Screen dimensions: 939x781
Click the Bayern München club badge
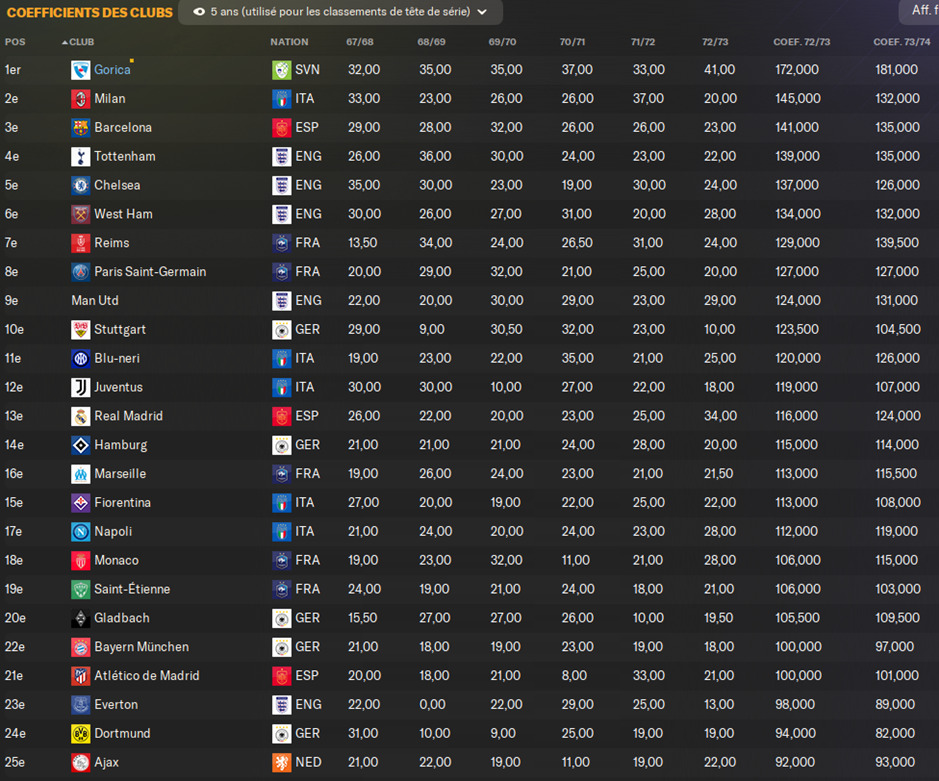click(x=80, y=647)
